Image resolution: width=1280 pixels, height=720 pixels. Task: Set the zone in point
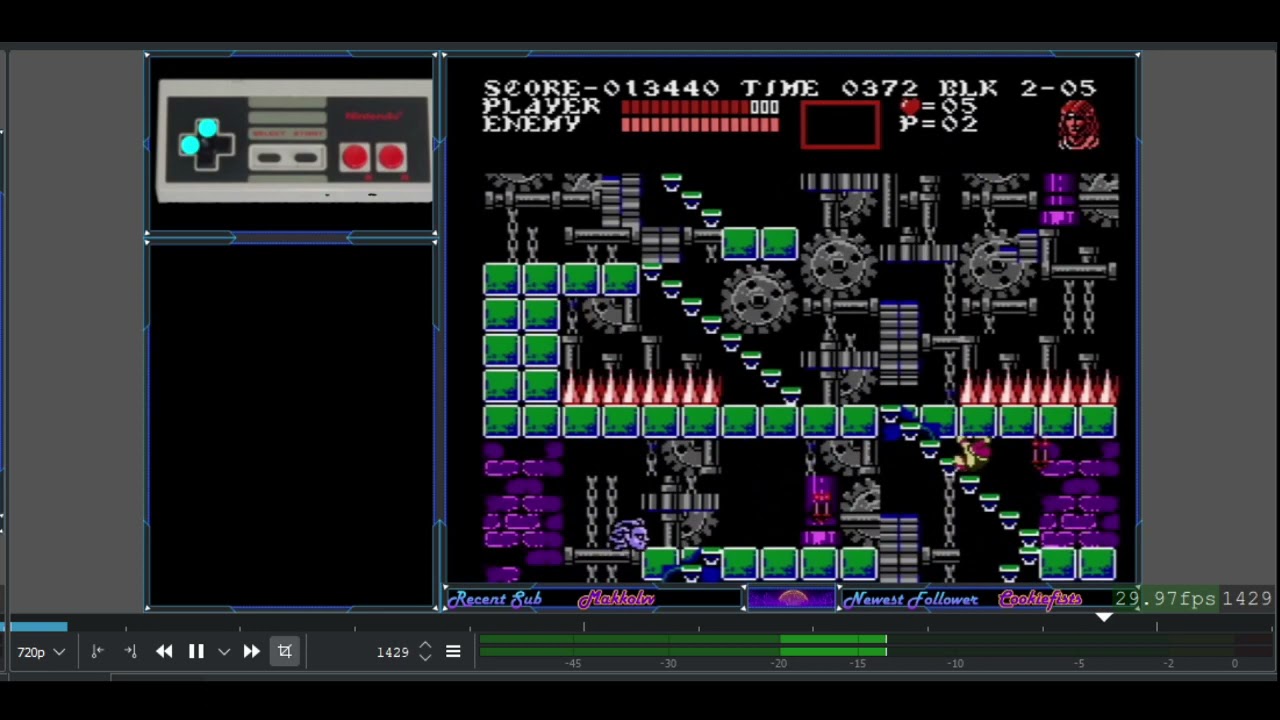pyautogui.click(x=97, y=652)
